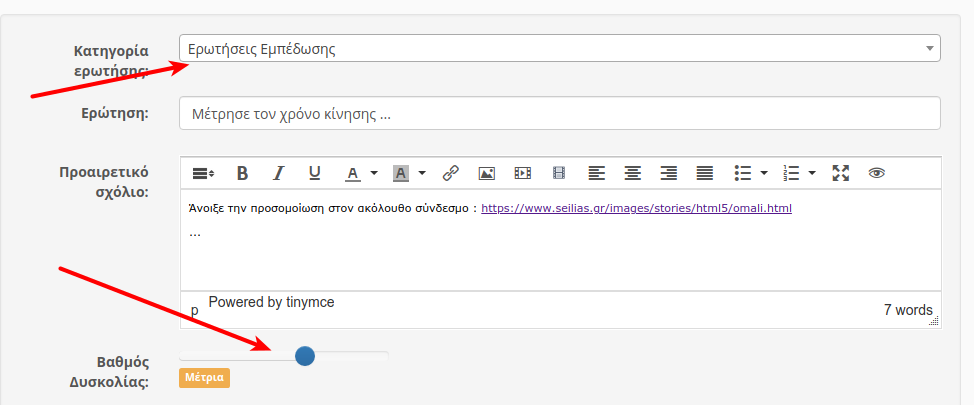Open the numbered list style dropdown
The height and width of the screenshot is (405, 974).
click(x=812, y=173)
